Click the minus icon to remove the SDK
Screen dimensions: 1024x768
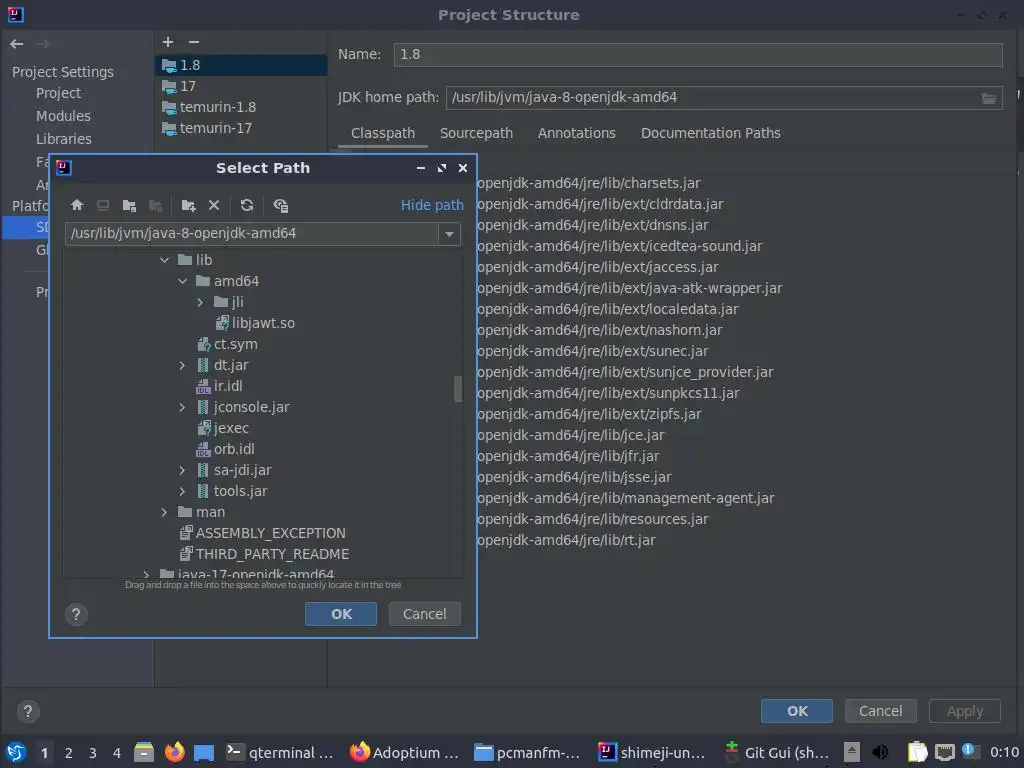point(194,42)
